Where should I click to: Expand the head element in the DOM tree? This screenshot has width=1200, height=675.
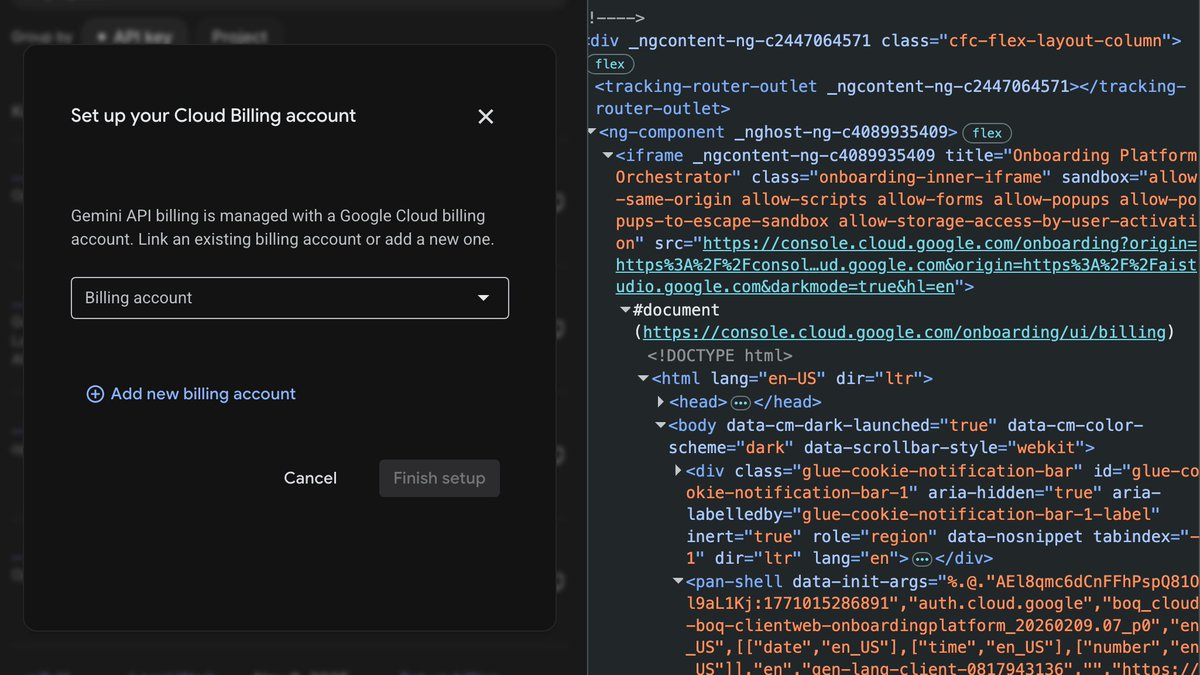660,401
